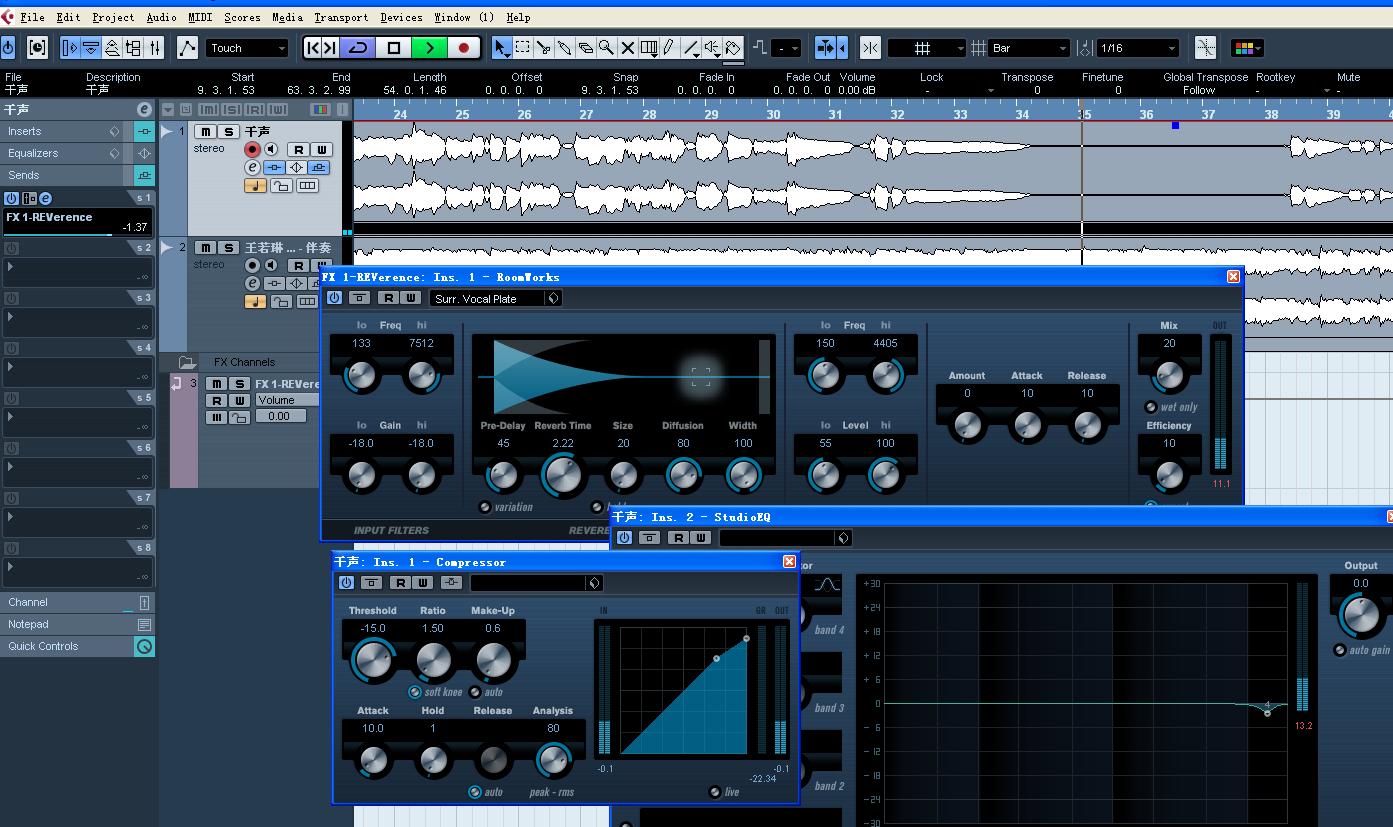Open the Transport menu

pyautogui.click(x=341, y=17)
